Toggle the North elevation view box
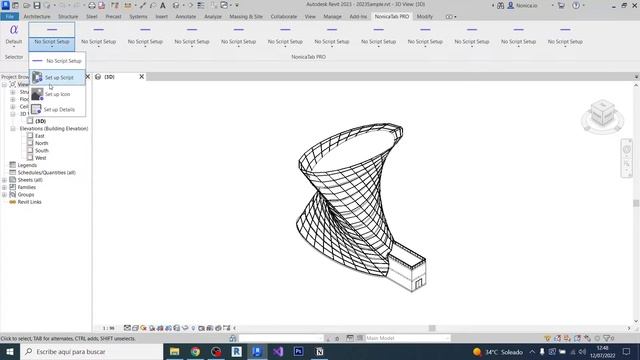 coord(30,143)
